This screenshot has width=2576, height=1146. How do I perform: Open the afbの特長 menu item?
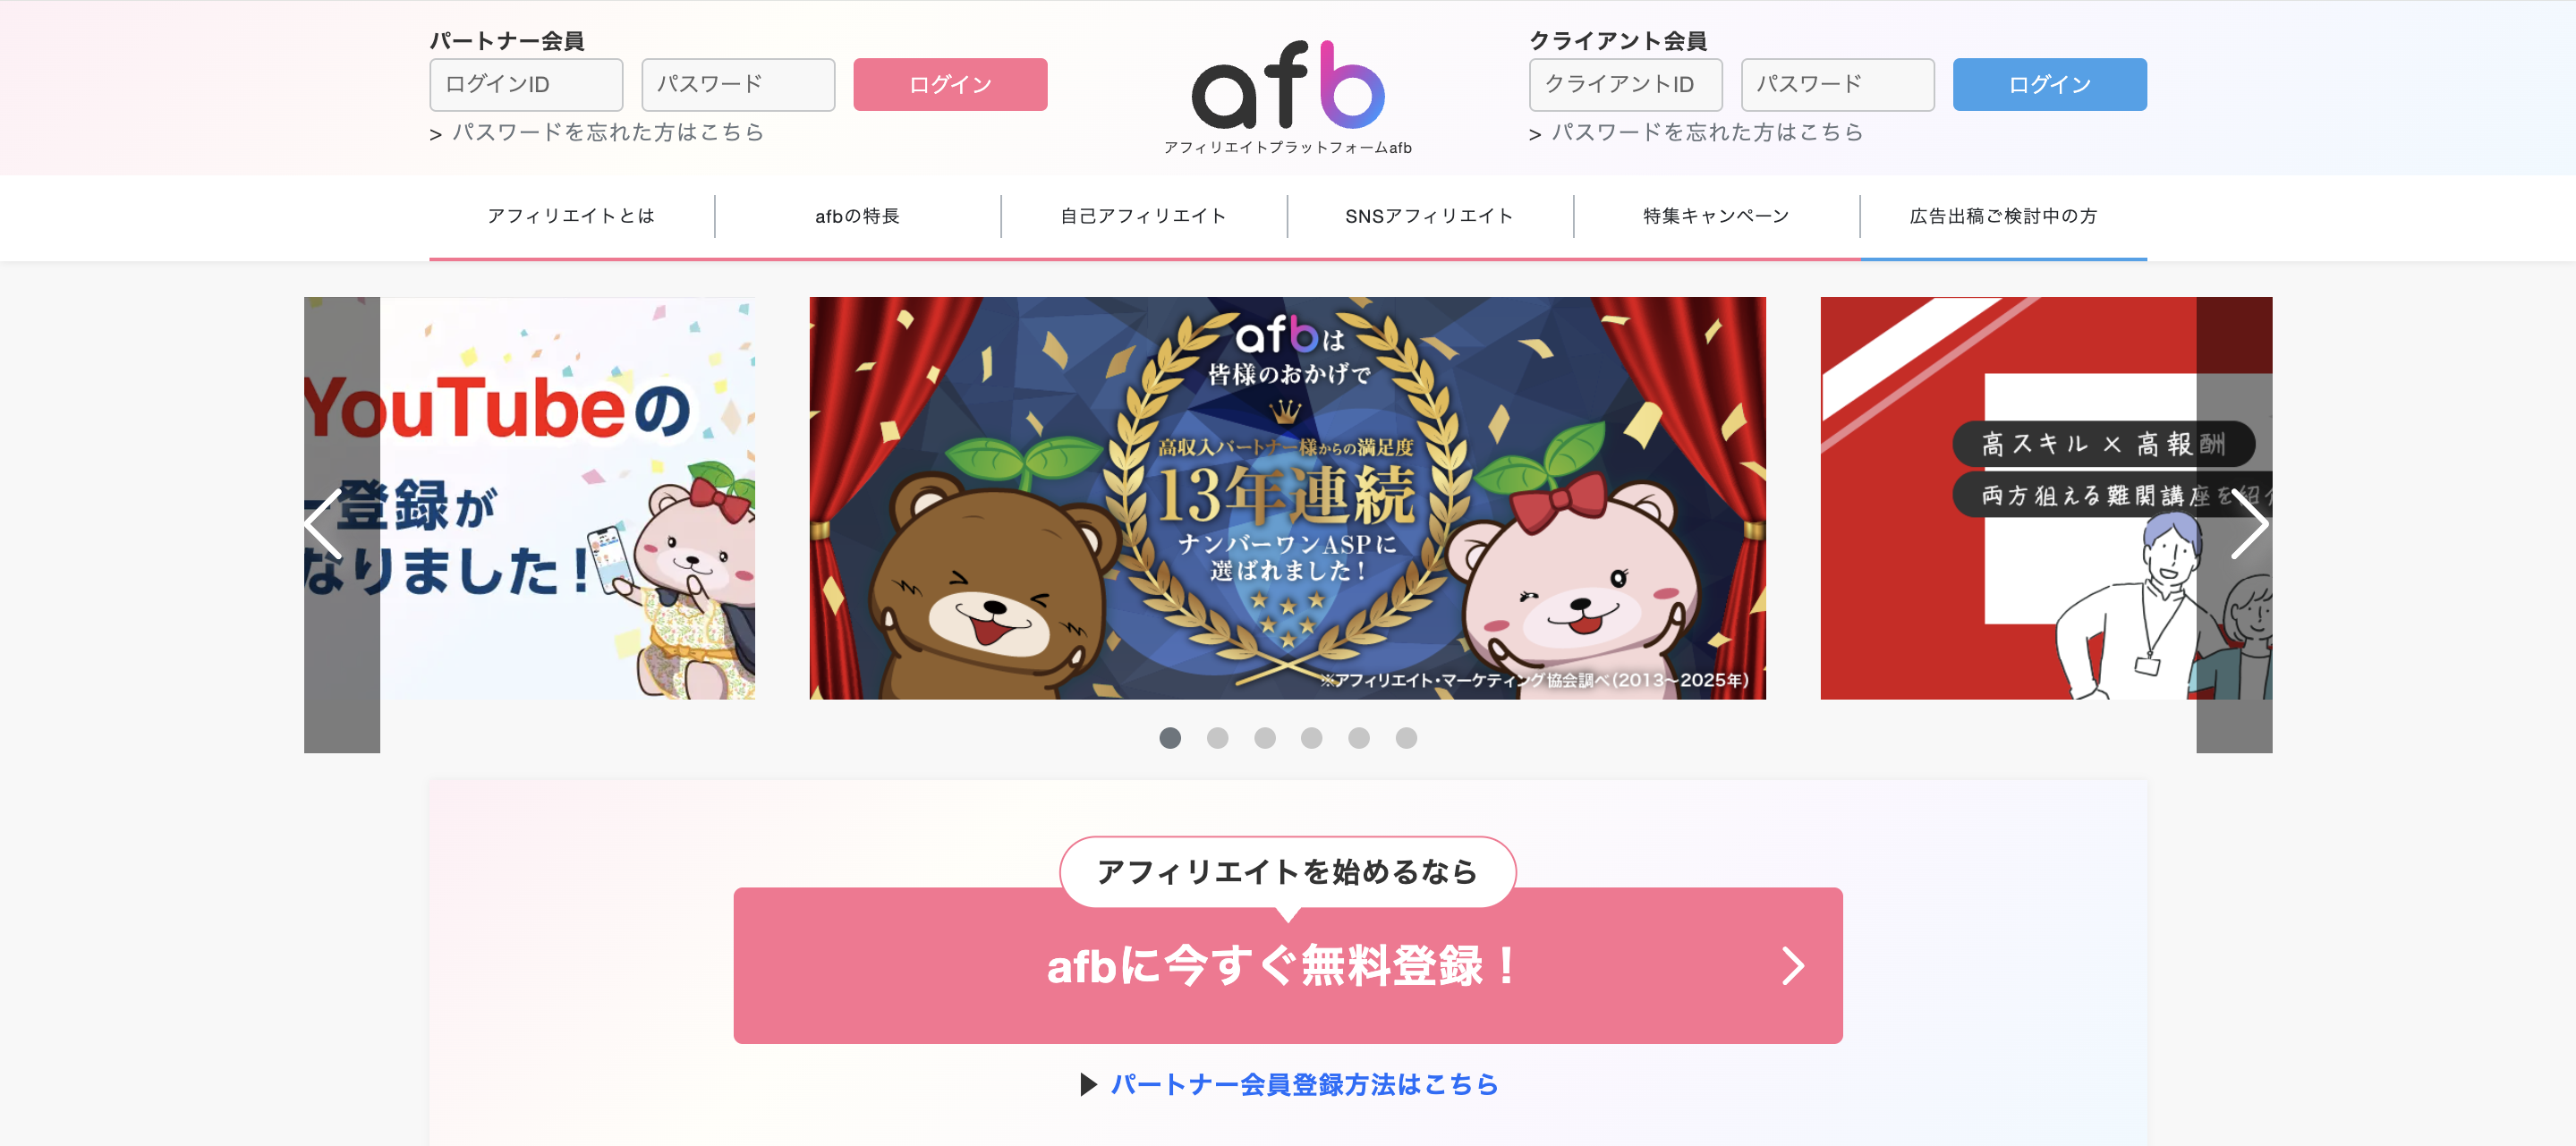(x=857, y=216)
